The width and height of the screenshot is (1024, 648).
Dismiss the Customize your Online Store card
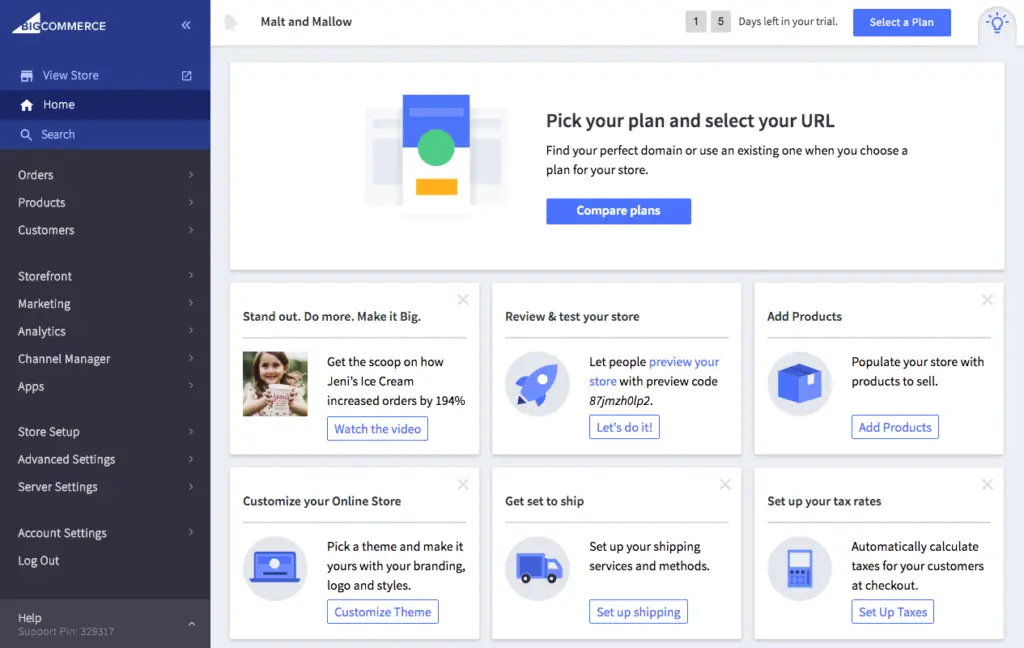pyautogui.click(x=463, y=485)
